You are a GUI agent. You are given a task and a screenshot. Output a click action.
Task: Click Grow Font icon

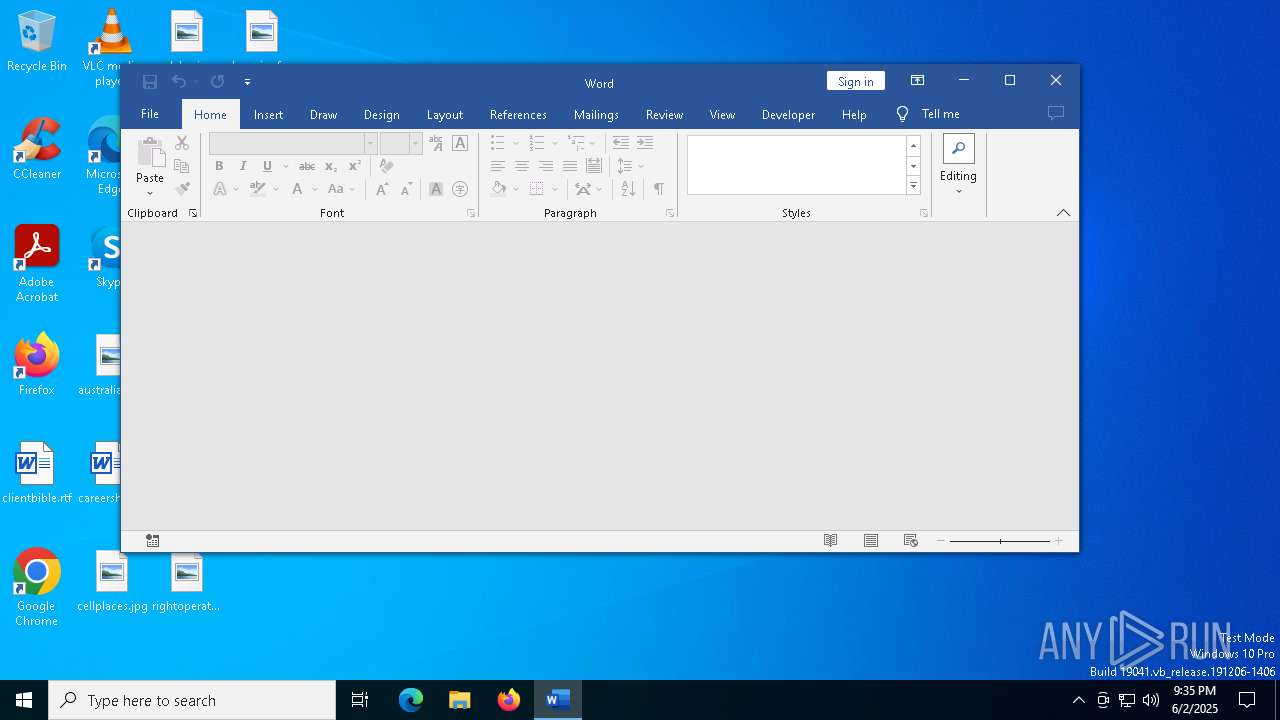point(382,189)
